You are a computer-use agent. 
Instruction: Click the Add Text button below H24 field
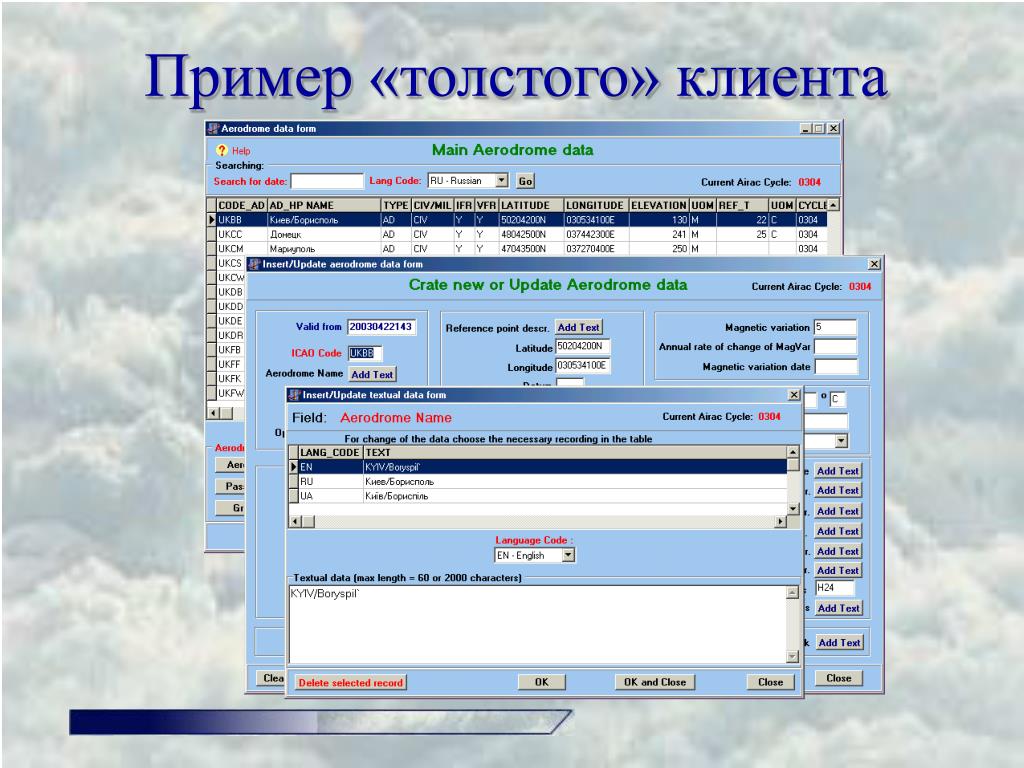[x=839, y=608]
